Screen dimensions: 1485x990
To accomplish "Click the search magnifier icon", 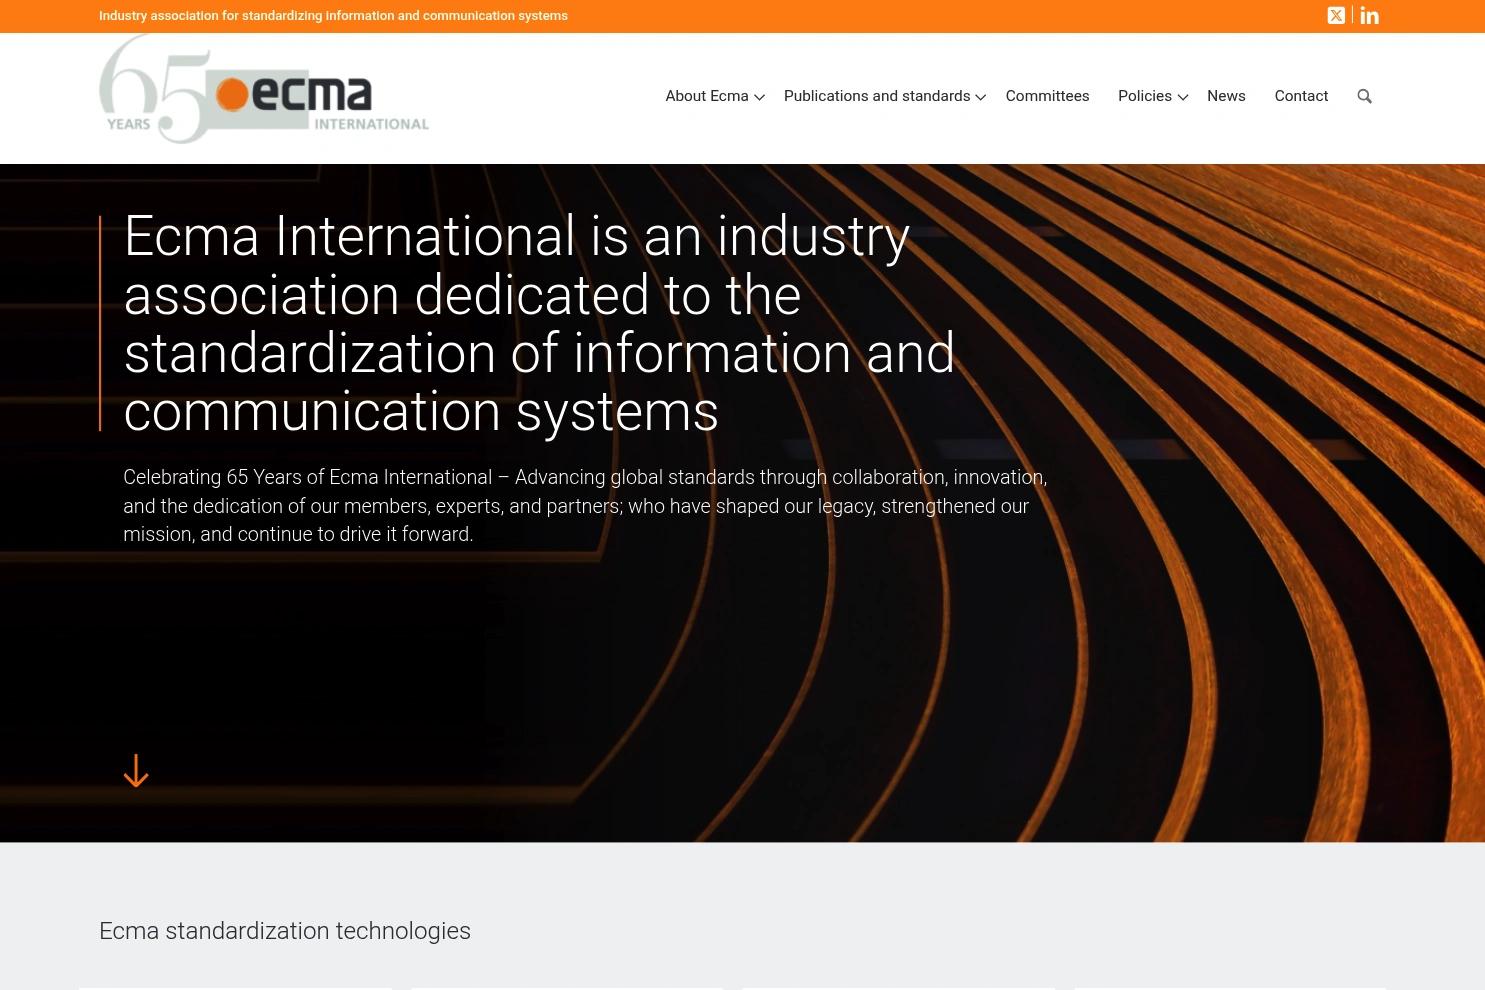I will tap(1364, 96).
